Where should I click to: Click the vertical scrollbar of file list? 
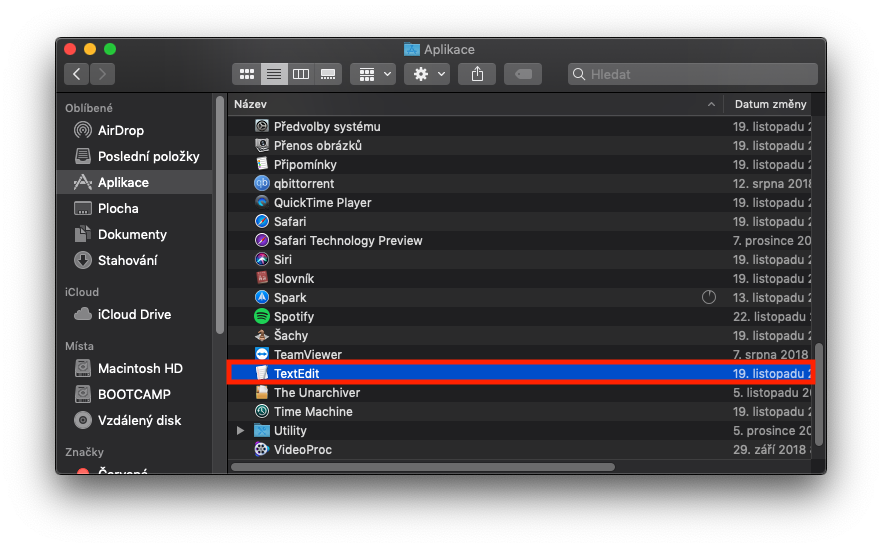(819, 394)
